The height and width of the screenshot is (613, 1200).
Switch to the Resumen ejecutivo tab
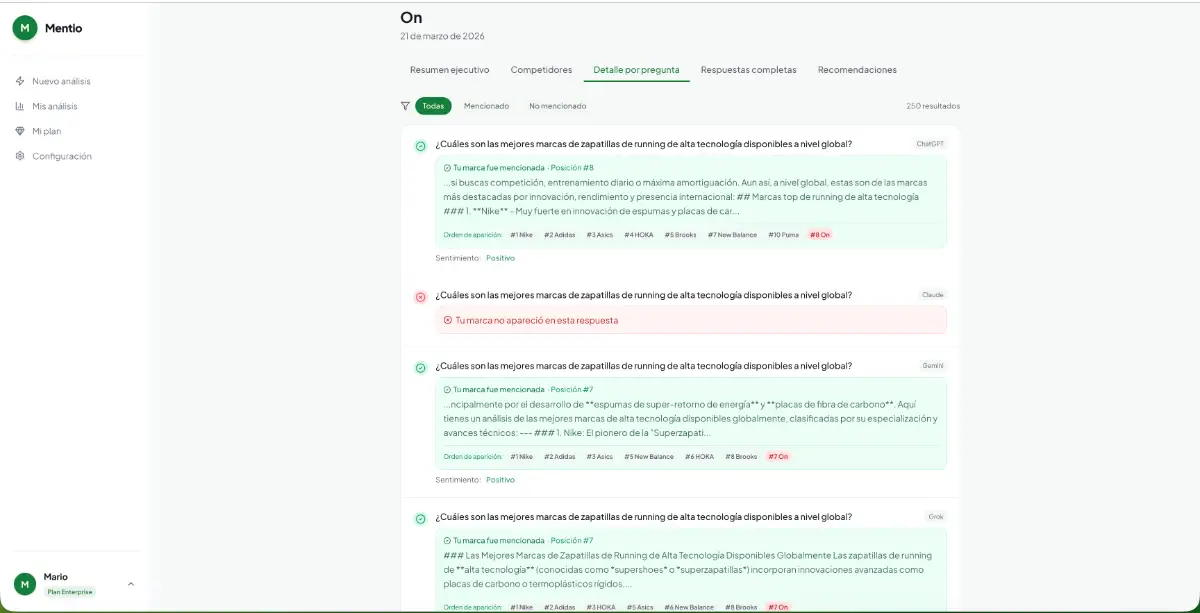click(450, 70)
